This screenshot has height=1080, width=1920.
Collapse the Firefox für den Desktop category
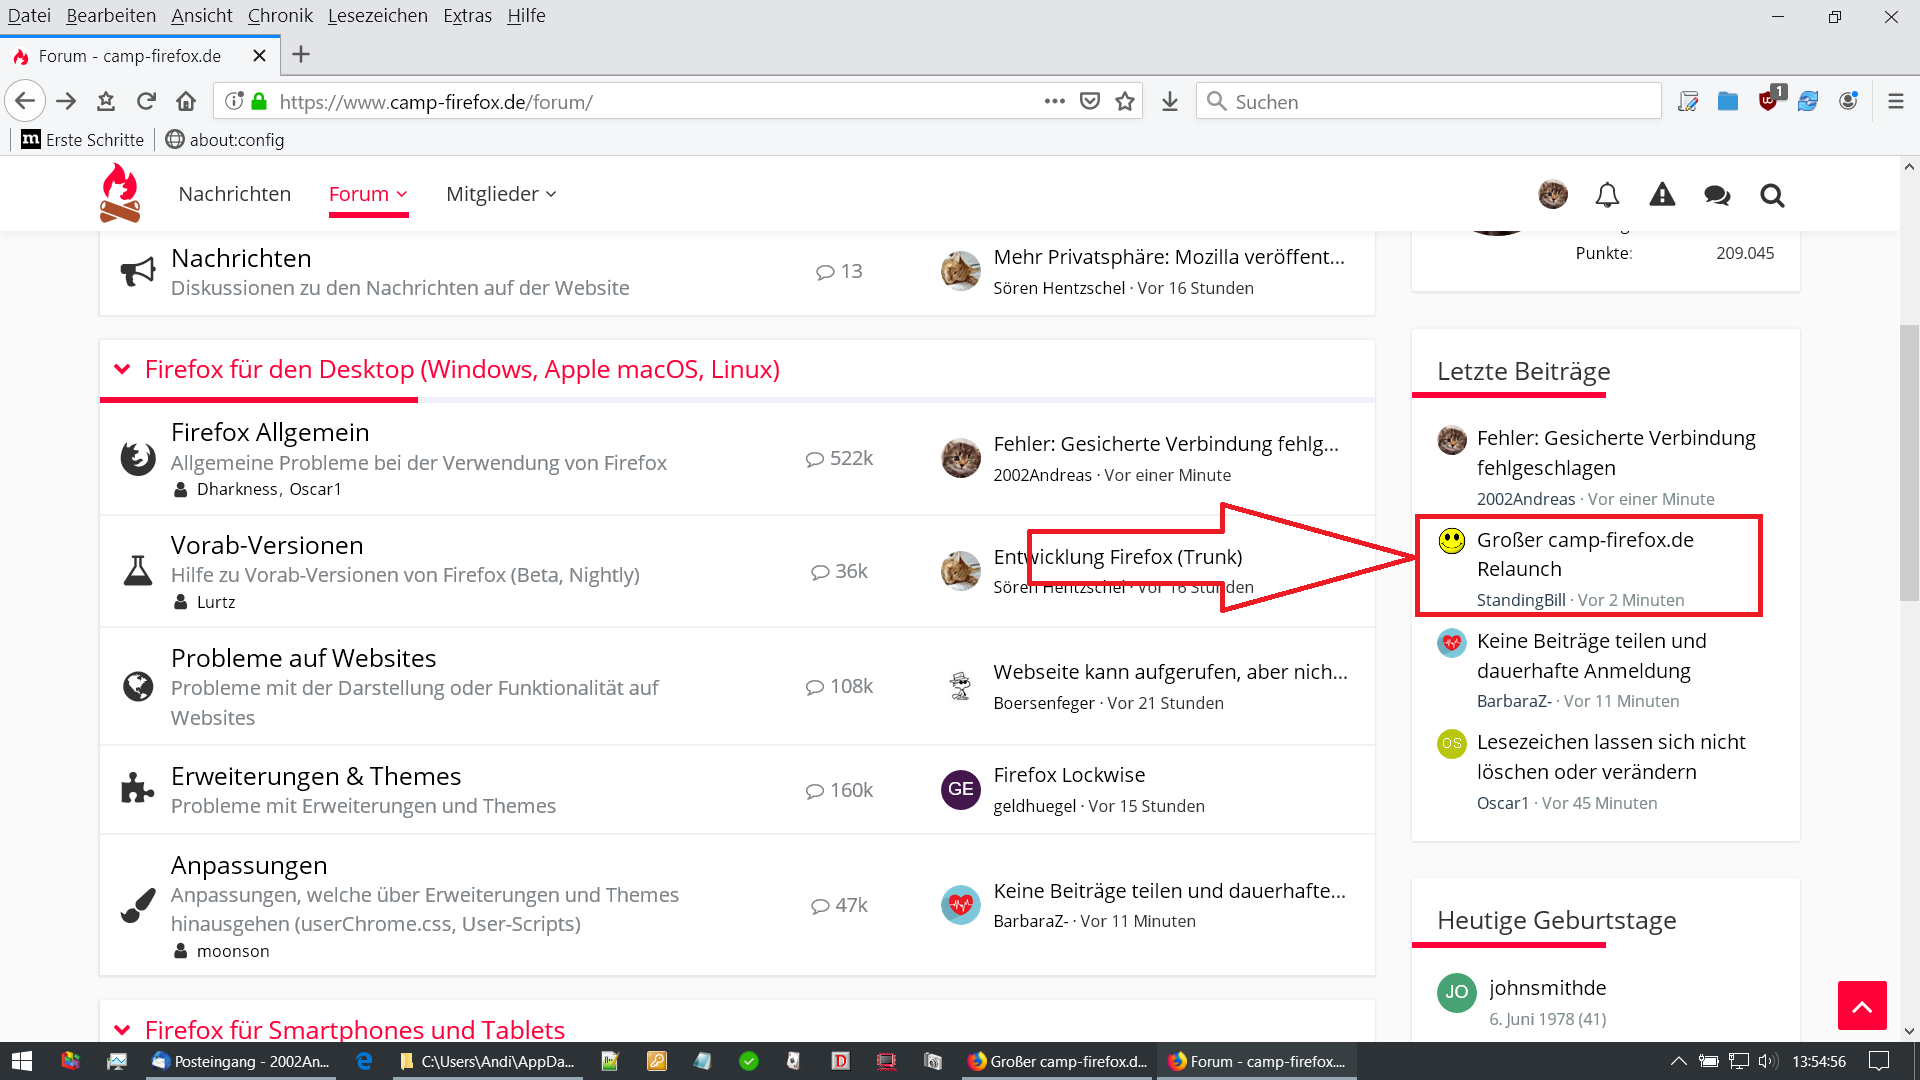click(x=122, y=369)
